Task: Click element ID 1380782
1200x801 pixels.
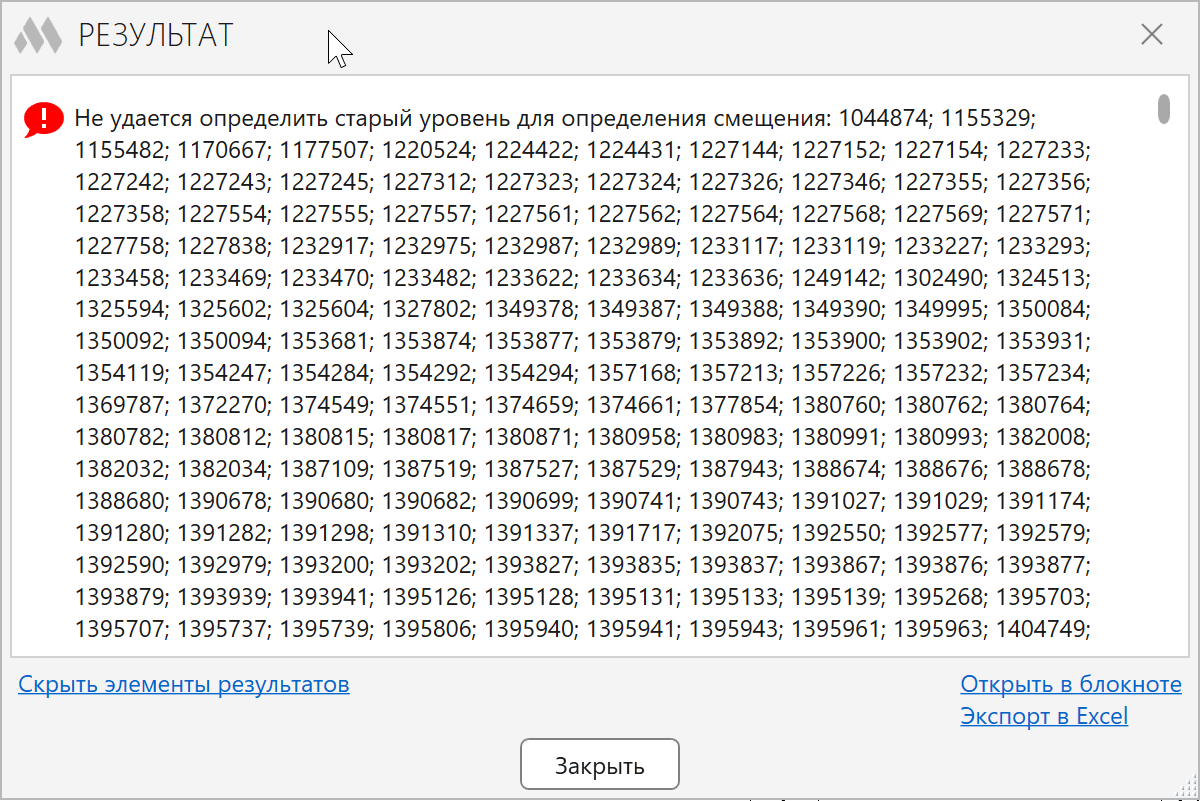Action: [x=120, y=438]
